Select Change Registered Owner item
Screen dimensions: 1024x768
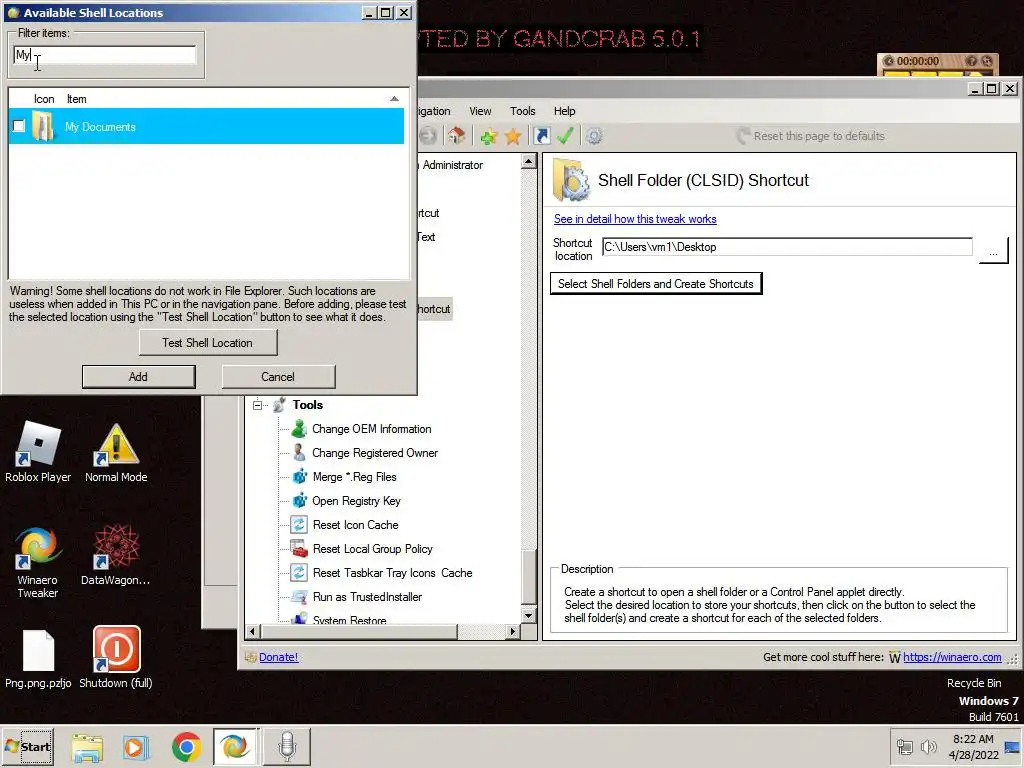[x=375, y=453]
